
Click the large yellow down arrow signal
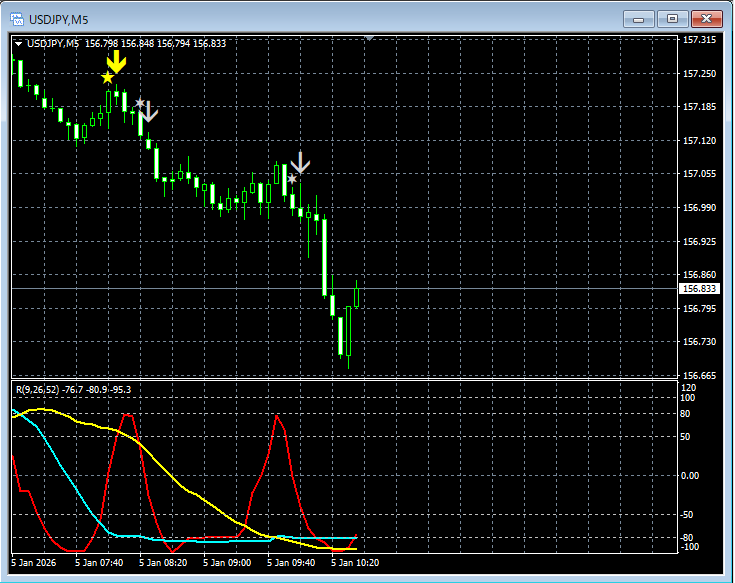coord(116,61)
